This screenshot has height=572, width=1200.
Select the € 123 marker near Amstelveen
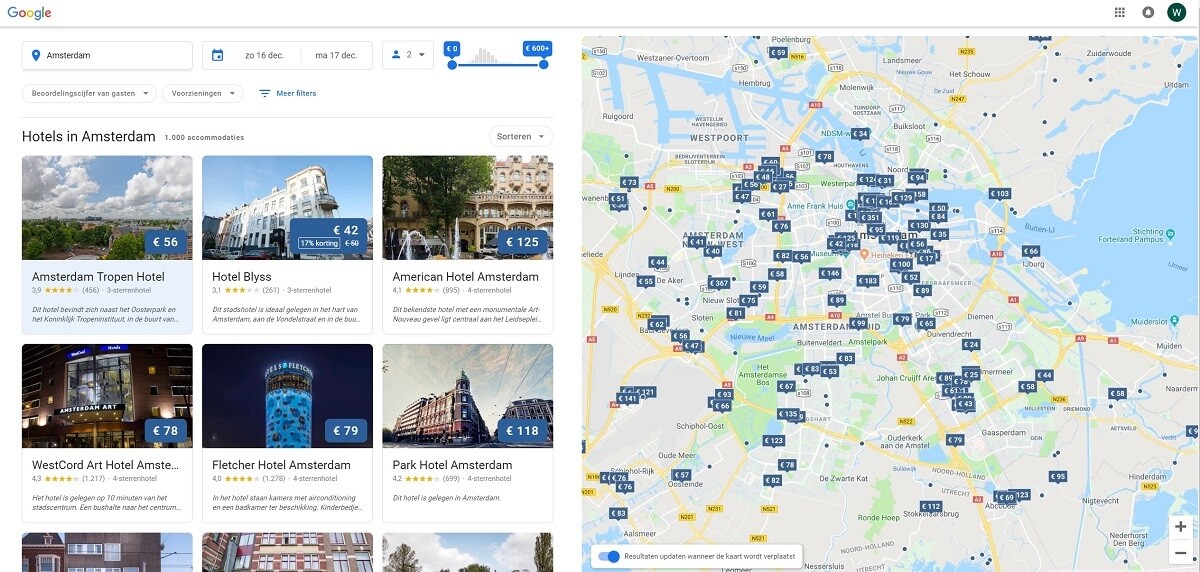(774, 441)
